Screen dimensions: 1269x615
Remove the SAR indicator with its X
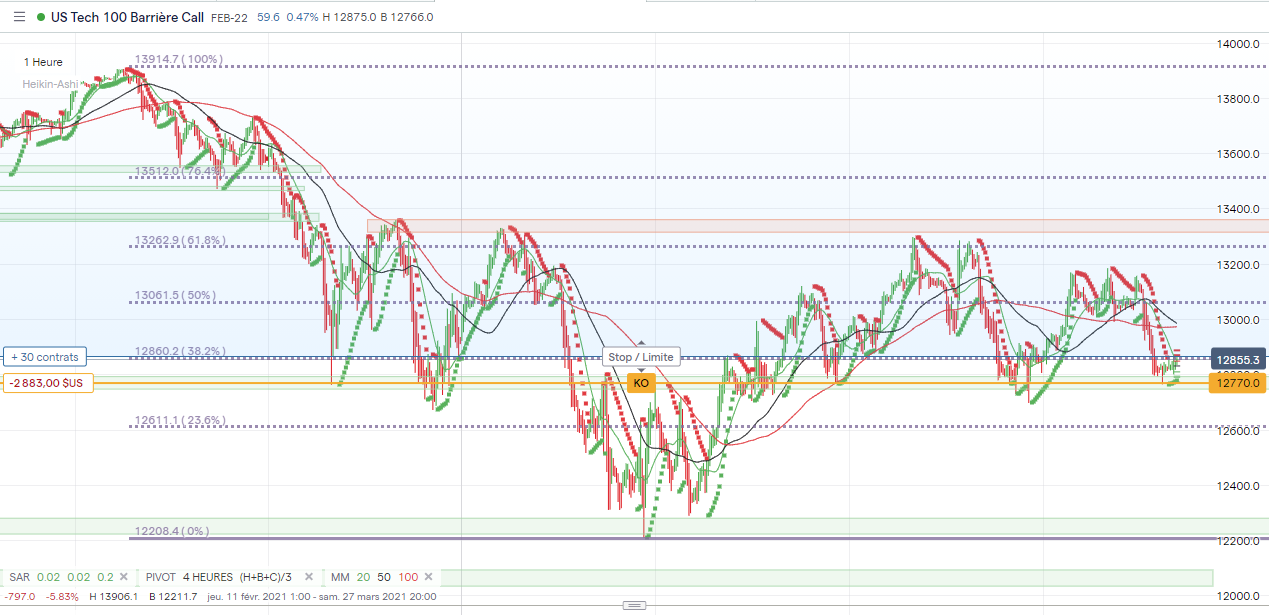pyautogui.click(x=123, y=577)
